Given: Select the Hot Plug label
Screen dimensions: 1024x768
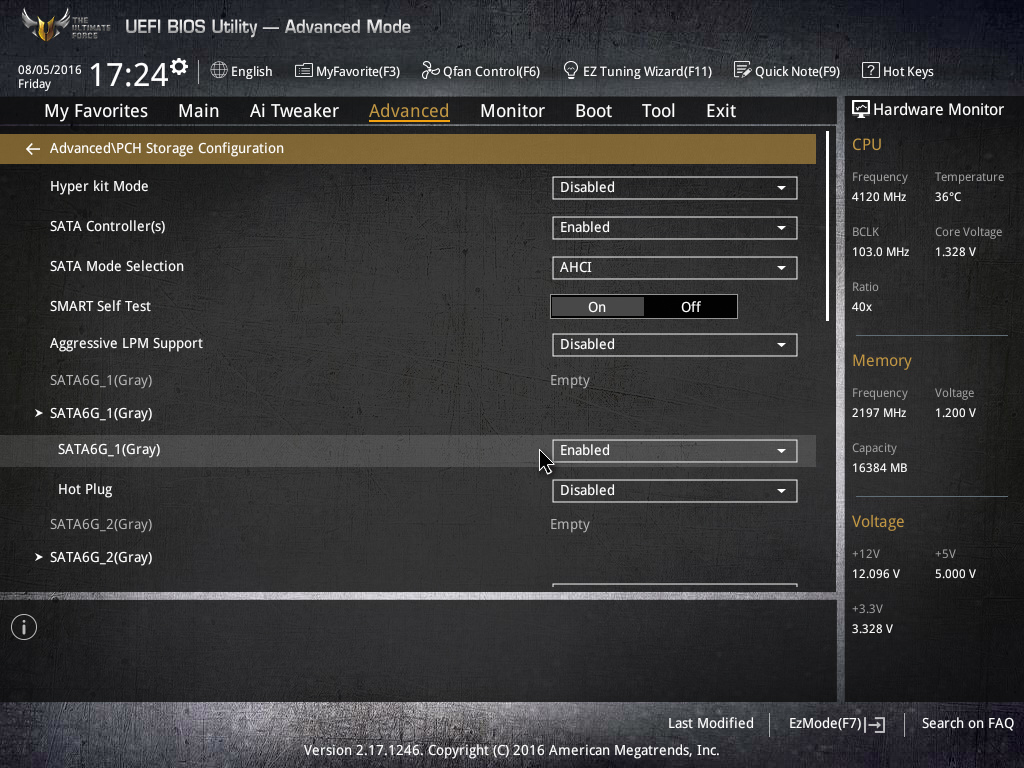Looking at the screenshot, I should (85, 489).
